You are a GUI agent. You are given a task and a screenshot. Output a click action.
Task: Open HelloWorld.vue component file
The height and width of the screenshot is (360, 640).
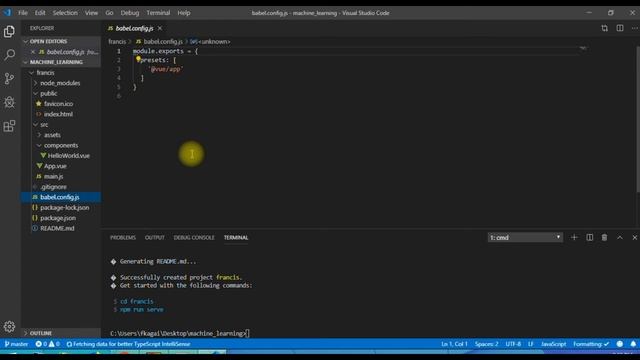point(69,156)
